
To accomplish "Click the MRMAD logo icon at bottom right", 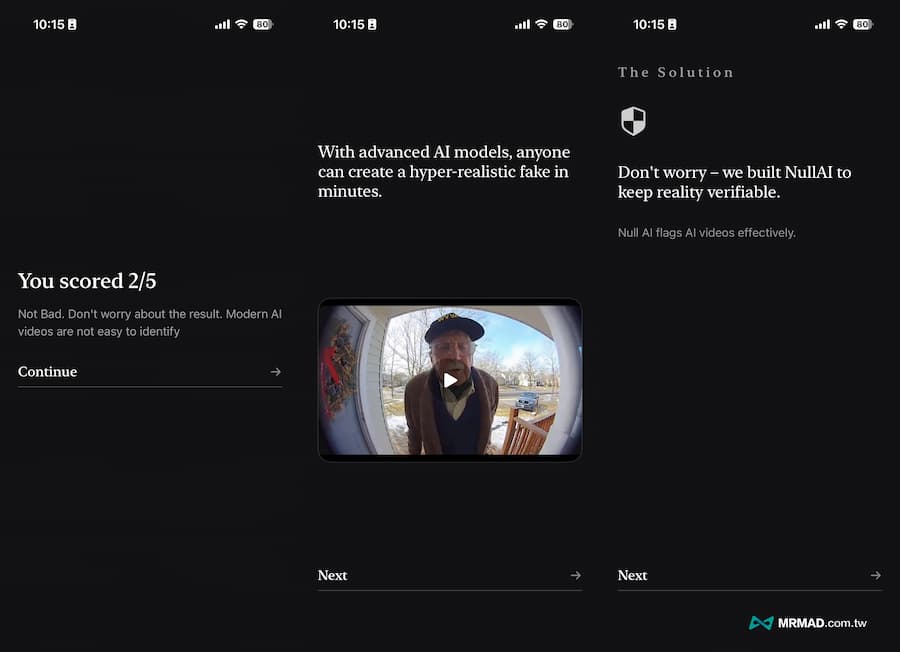I will coord(762,622).
